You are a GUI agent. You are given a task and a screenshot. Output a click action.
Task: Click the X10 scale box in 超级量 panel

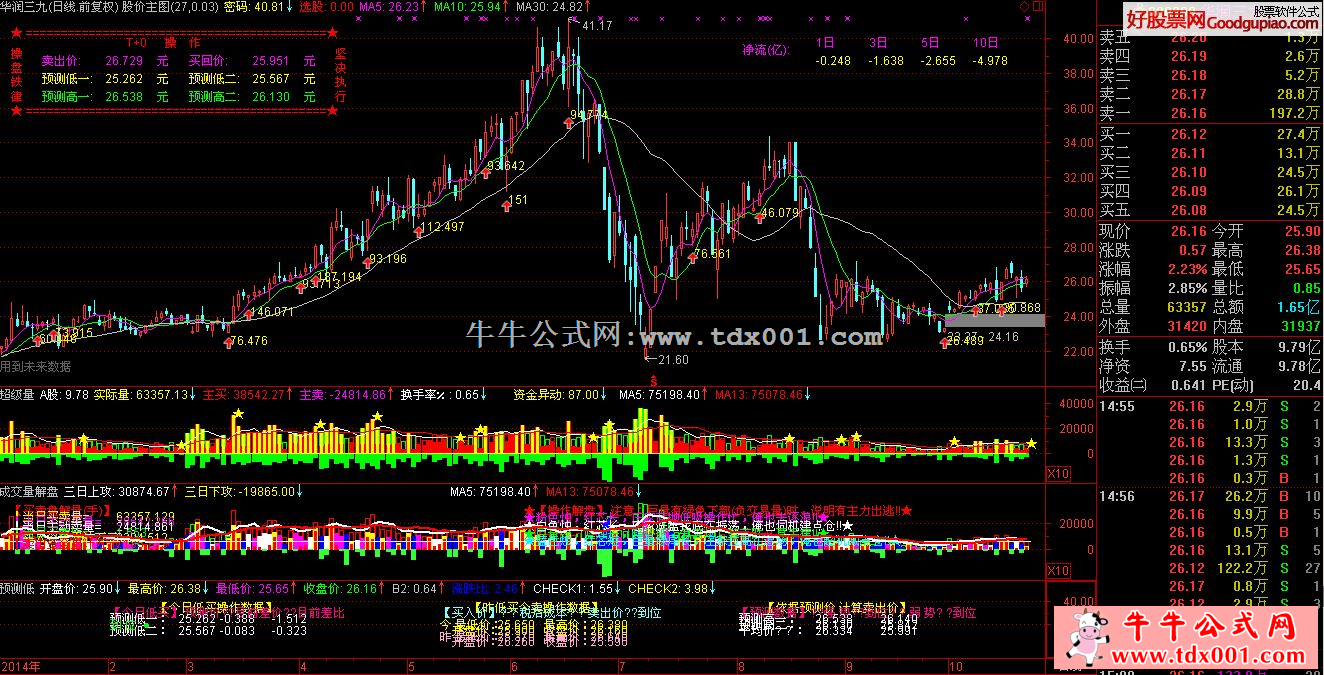click(x=1057, y=473)
